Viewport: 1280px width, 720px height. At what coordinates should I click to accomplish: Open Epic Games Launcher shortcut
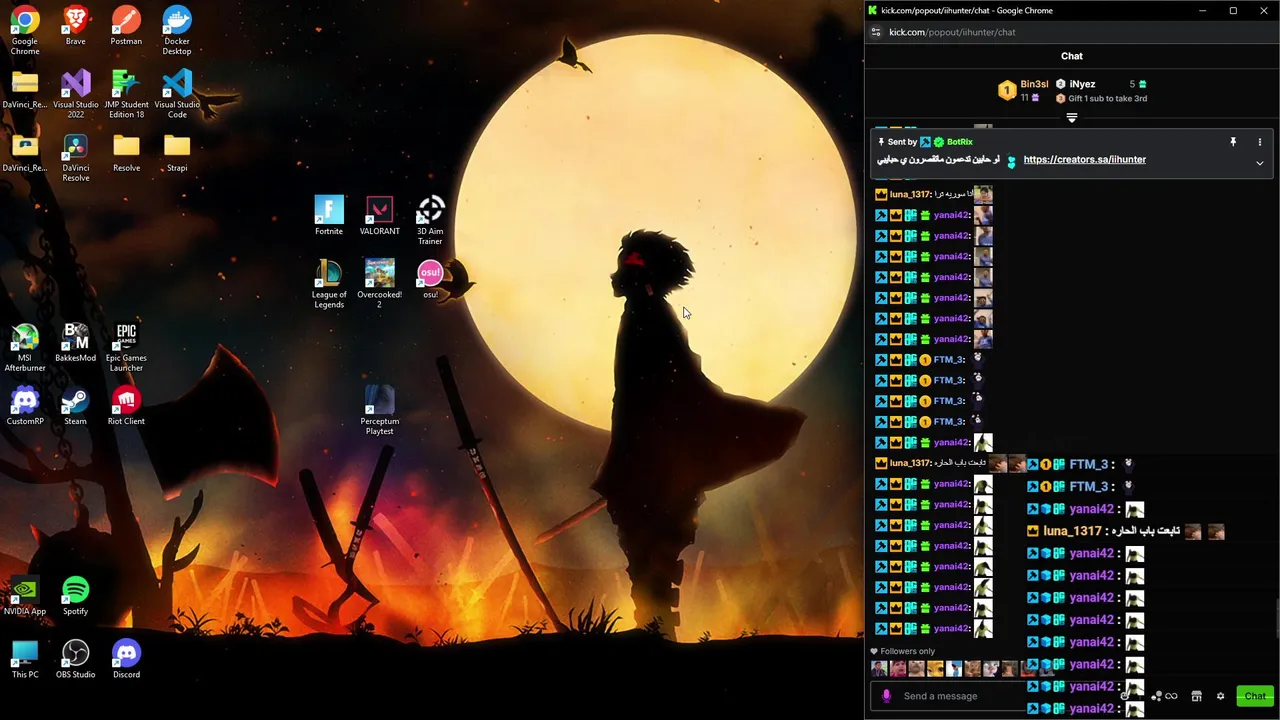[126, 347]
